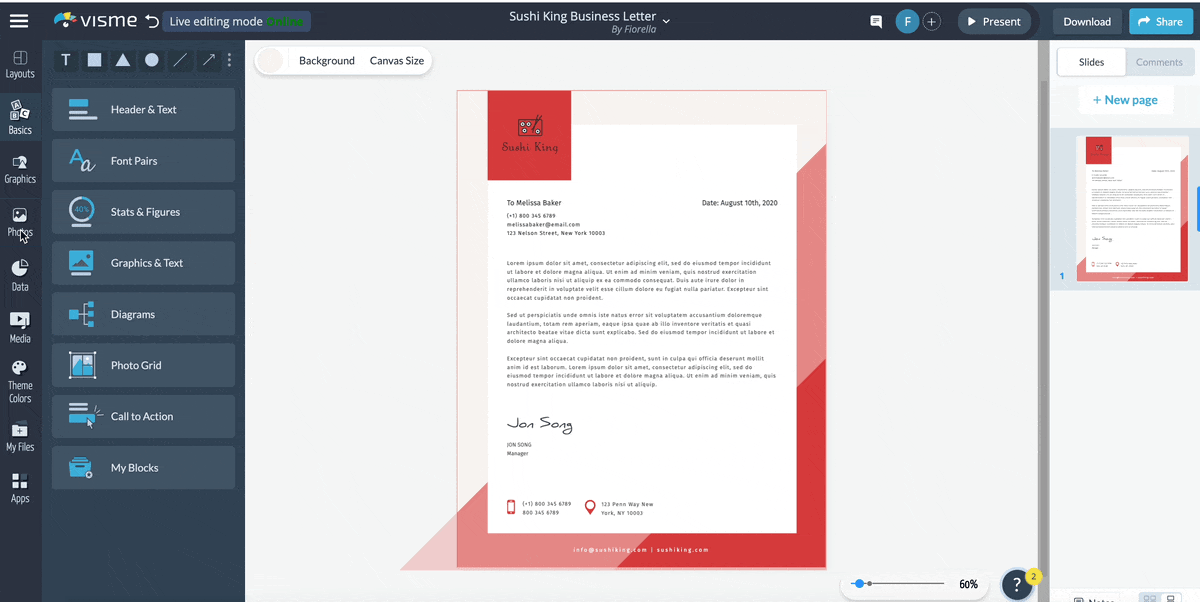
Task: Select the arrow line tool
Action: [209, 60]
